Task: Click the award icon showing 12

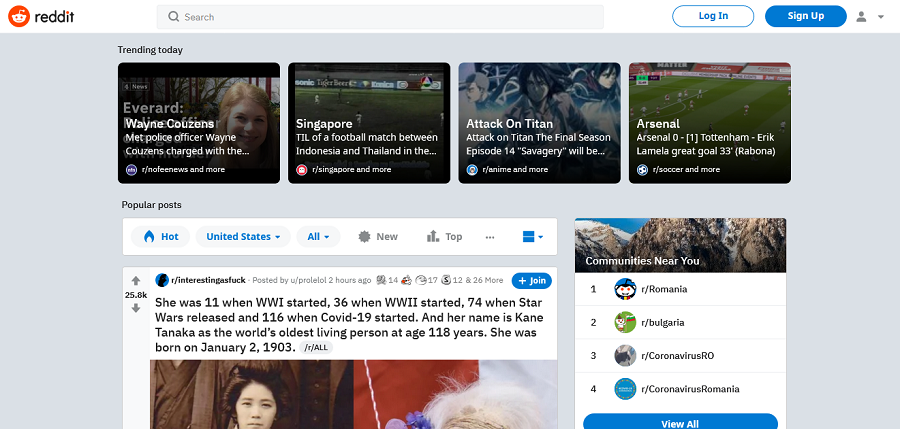Action: [x=445, y=280]
